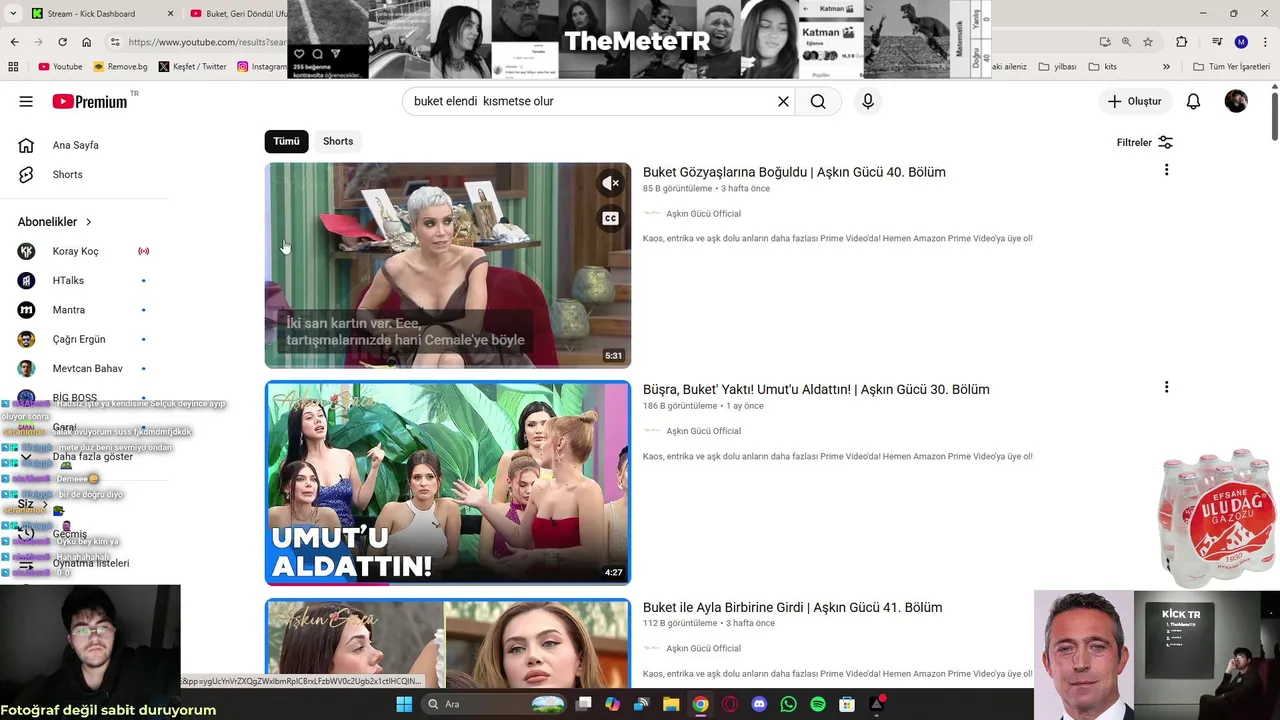Open options for Büşra, Buket' Yaktı video
The height and width of the screenshot is (720, 1280).
1166,387
